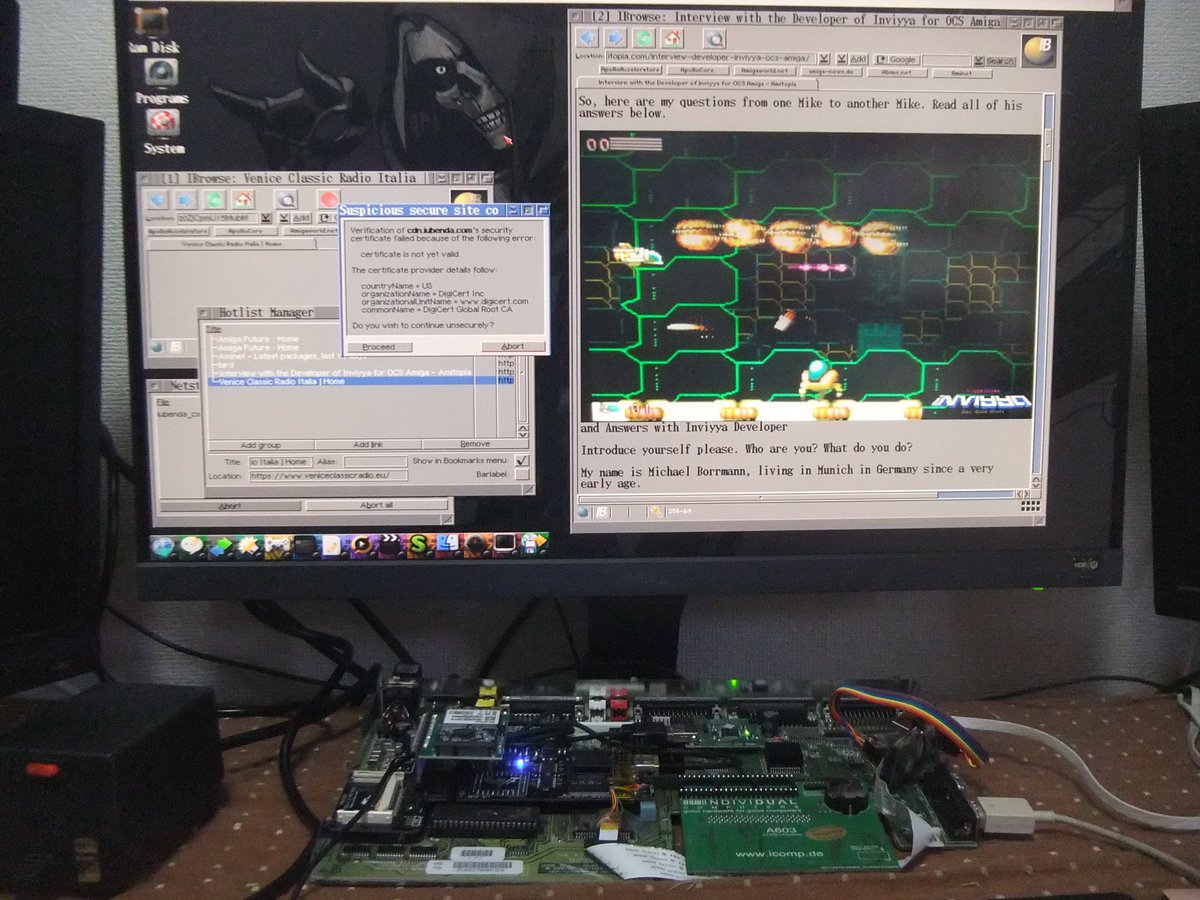
Task: Launch the clapperboard video icon in the dock
Action: tap(389, 546)
